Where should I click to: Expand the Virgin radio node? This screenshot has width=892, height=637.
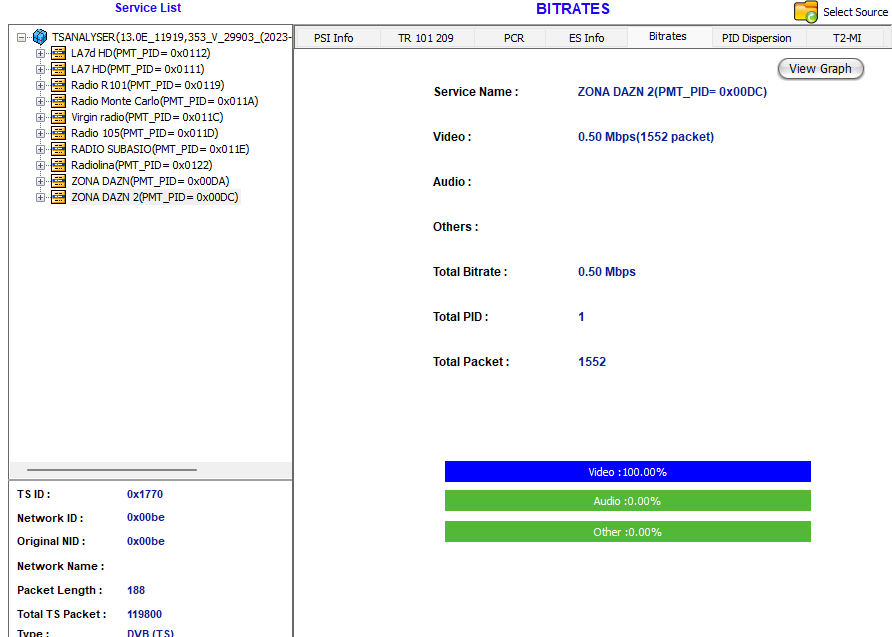tap(40, 117)
